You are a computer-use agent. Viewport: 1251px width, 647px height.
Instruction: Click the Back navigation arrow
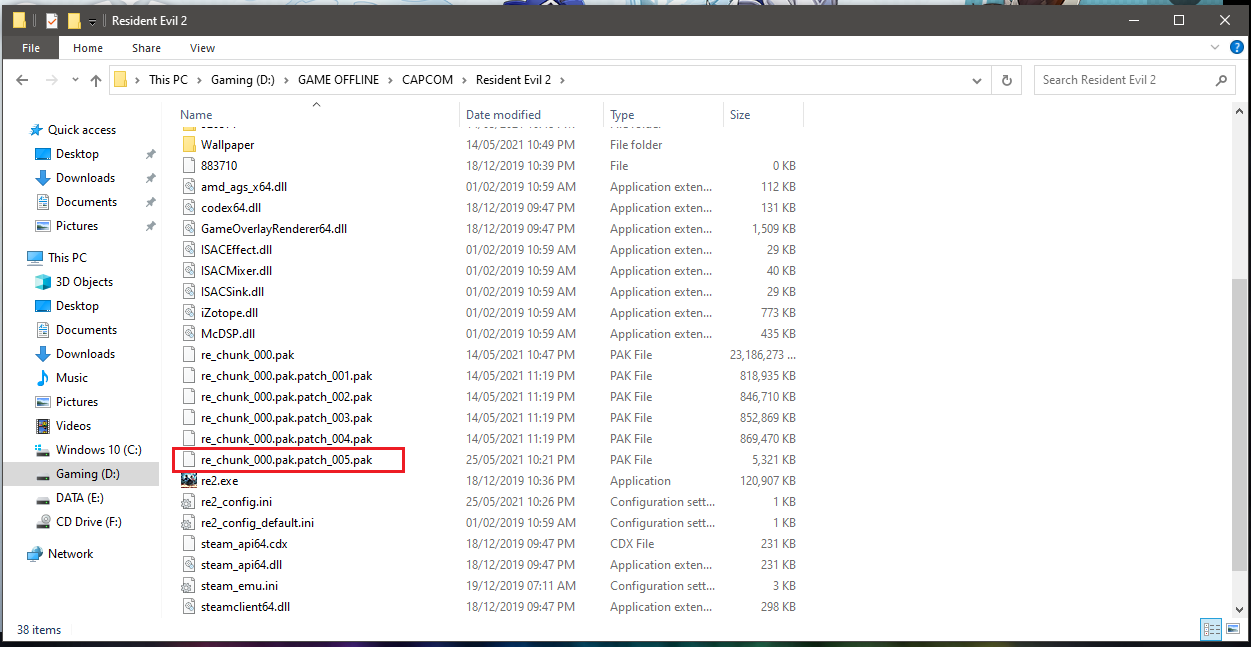point(23,80)
